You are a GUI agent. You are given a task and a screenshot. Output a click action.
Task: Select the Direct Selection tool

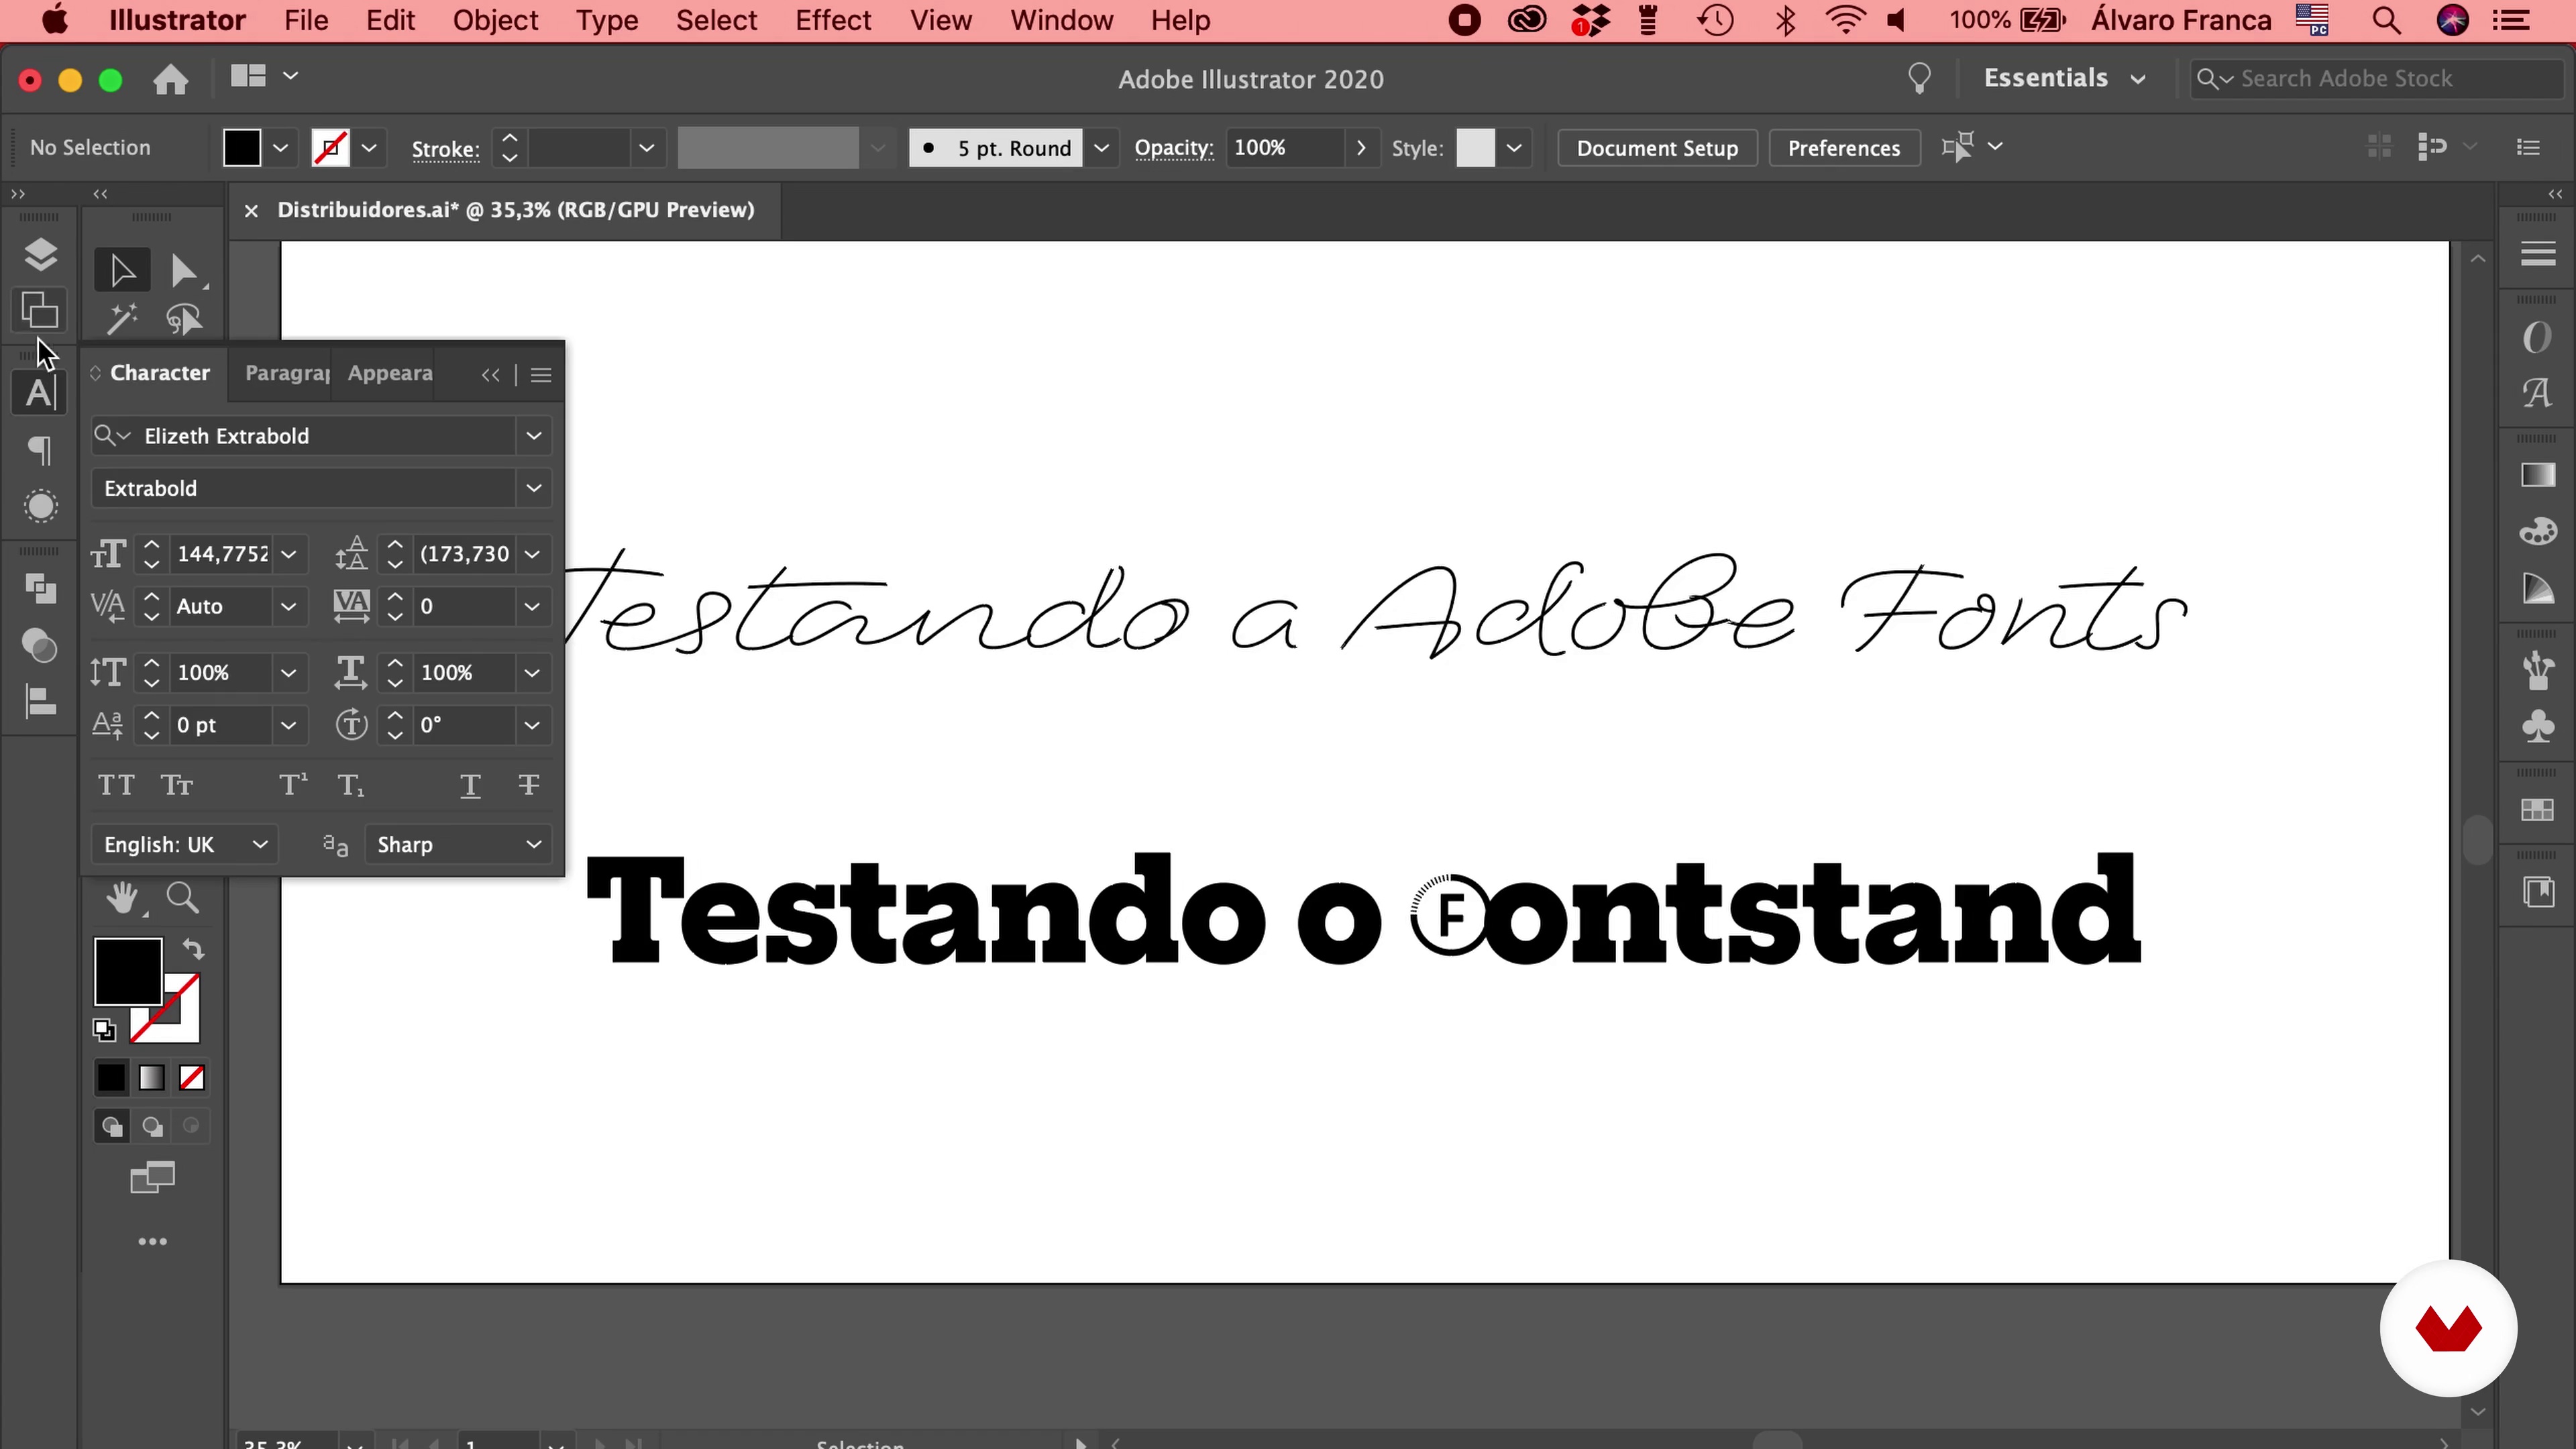click(x=184, y=271)
